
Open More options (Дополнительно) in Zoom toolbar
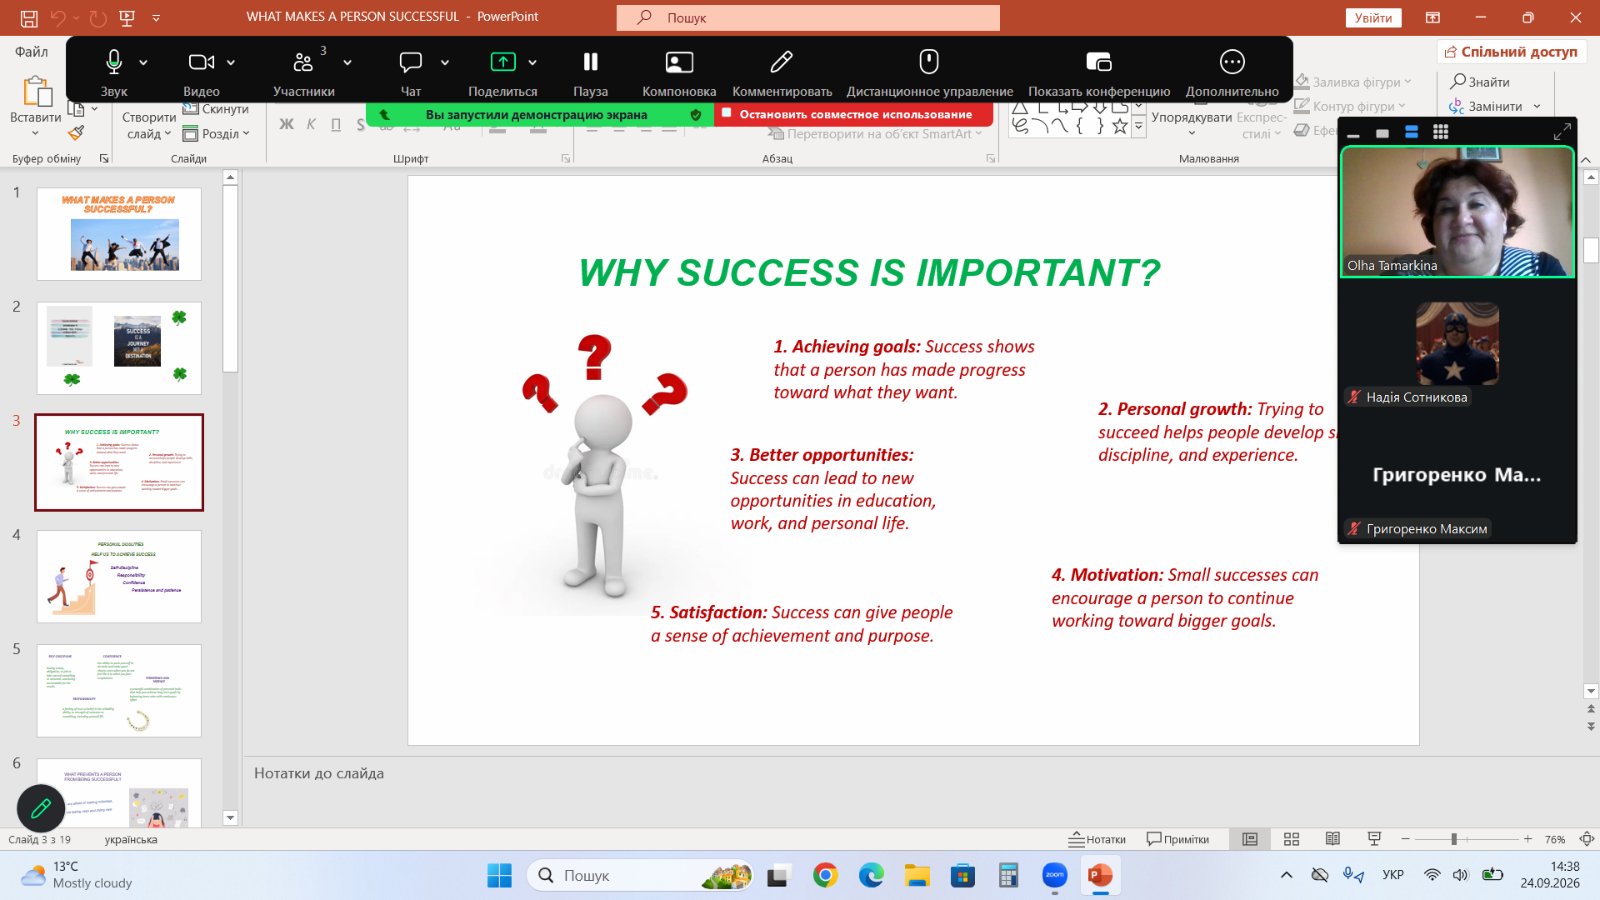1232,73
